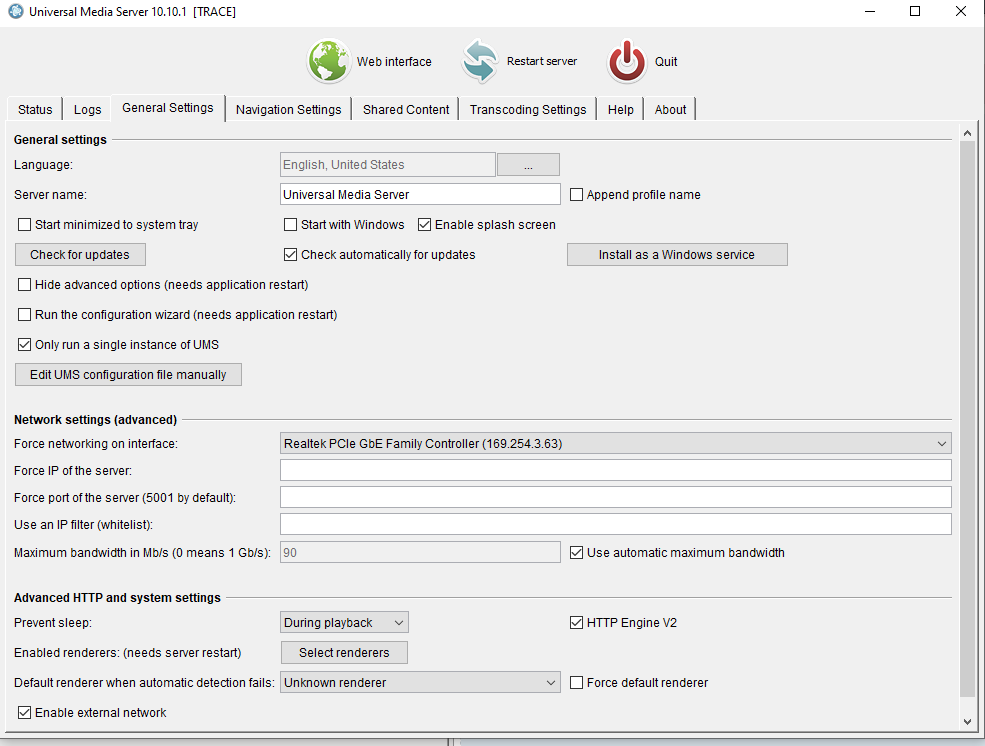Switch to the Status tab

point(35,109)
